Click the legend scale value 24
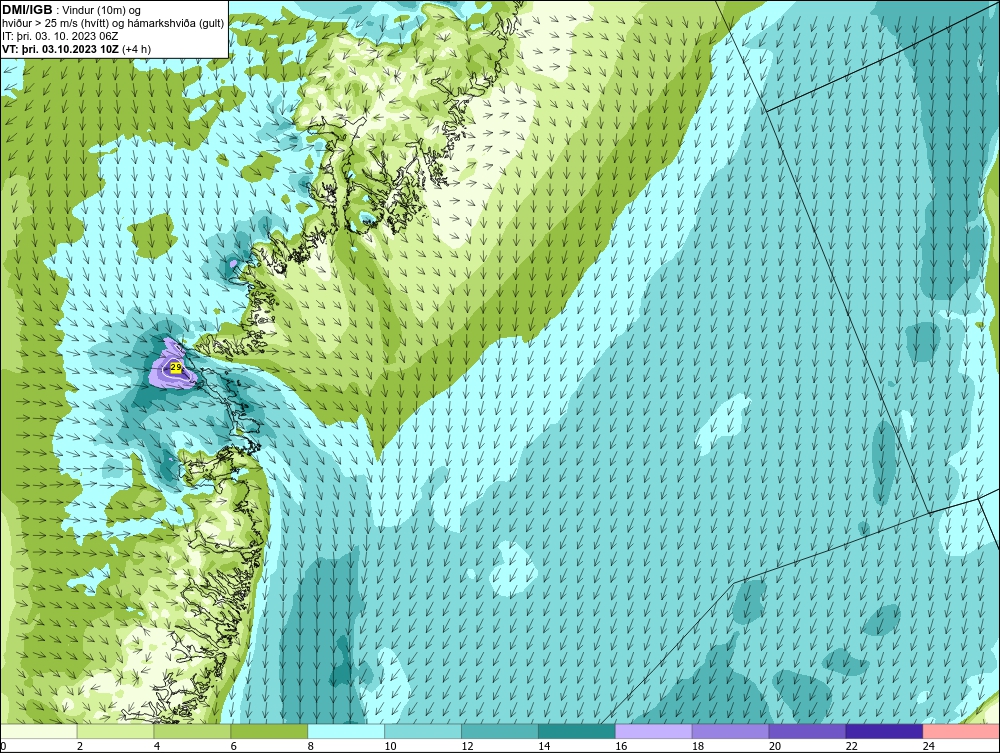 coord(929,746)
